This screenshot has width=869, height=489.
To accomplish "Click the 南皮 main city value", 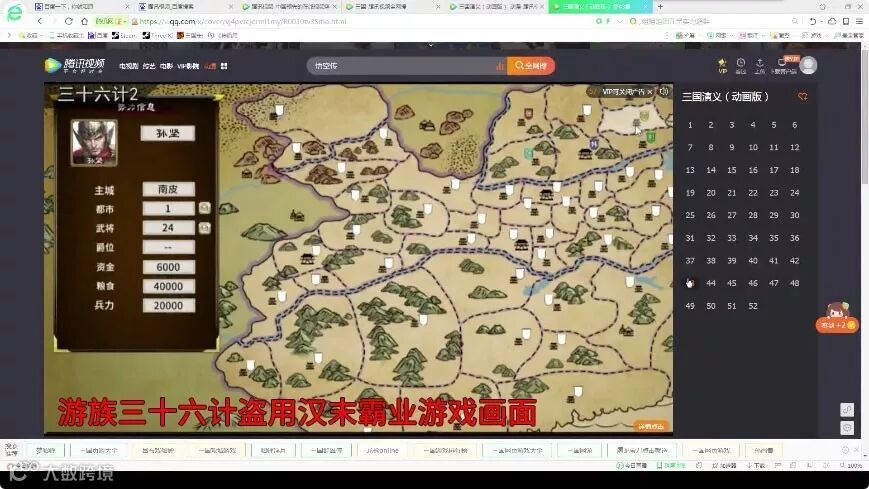I will pos(168,189).
